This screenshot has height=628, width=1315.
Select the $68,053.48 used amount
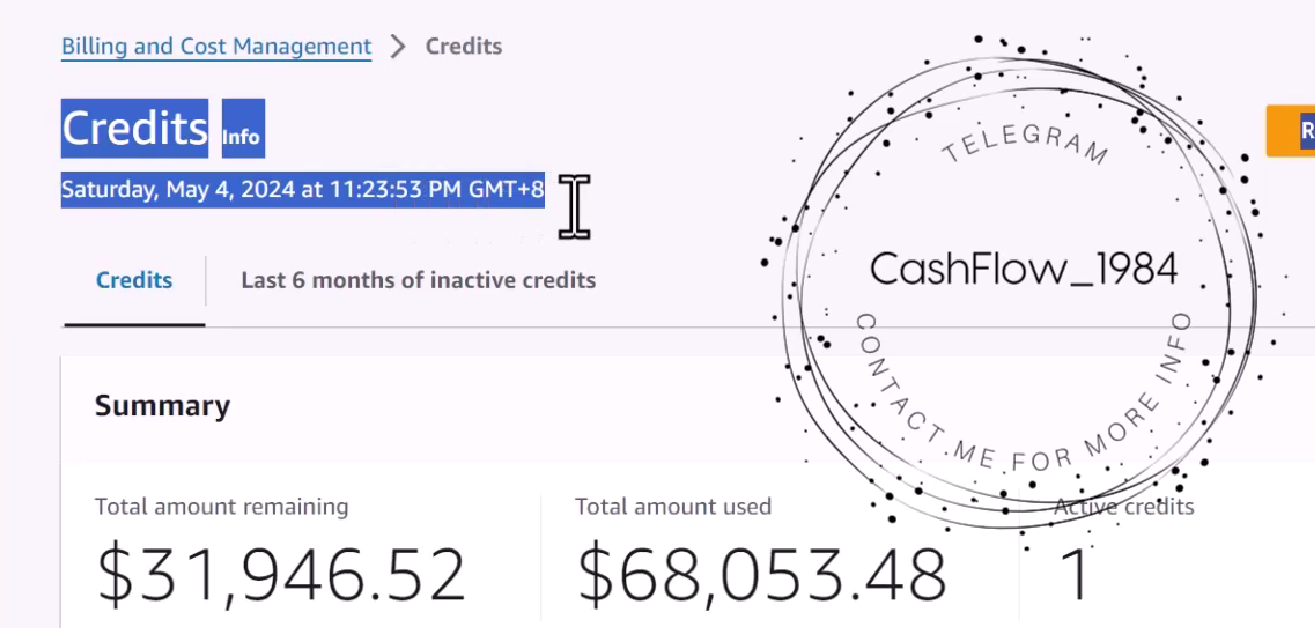point(761,576)
